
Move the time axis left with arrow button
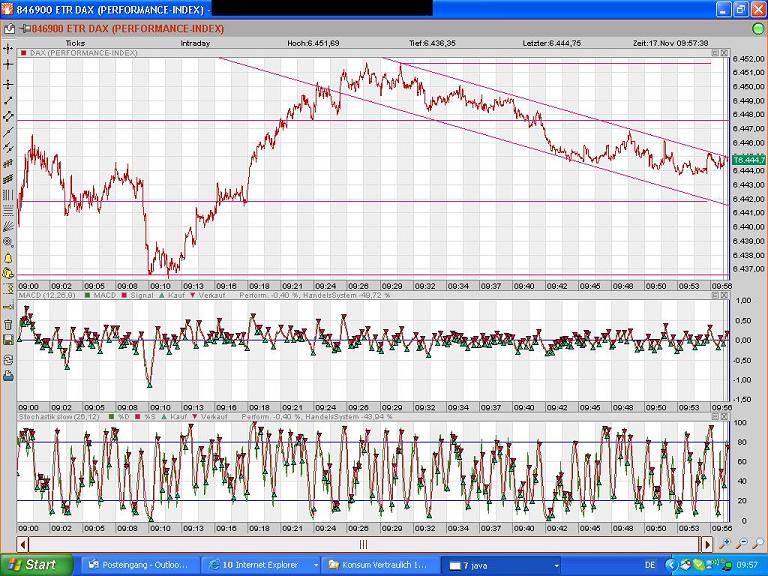pyautogui.click(x=22, y=544)
